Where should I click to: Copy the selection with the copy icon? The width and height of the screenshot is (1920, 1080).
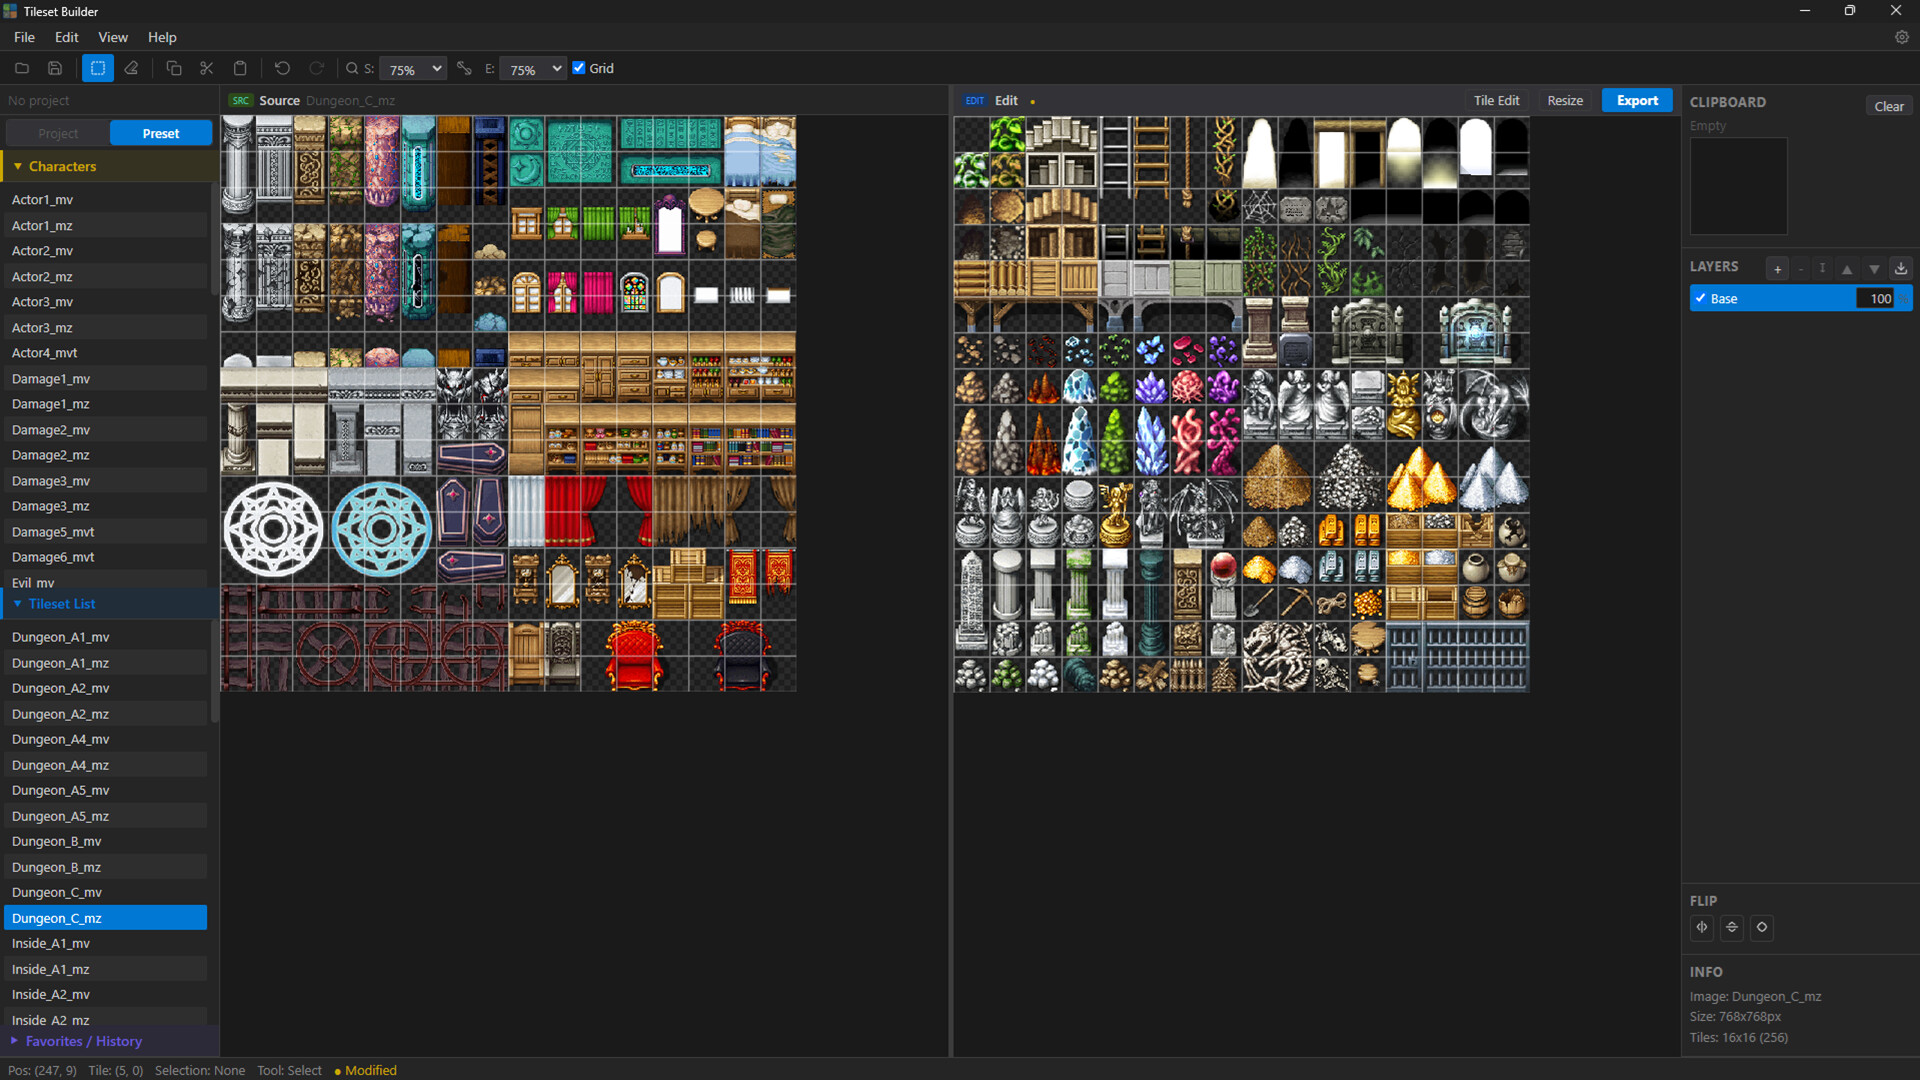tap(174, 68)
